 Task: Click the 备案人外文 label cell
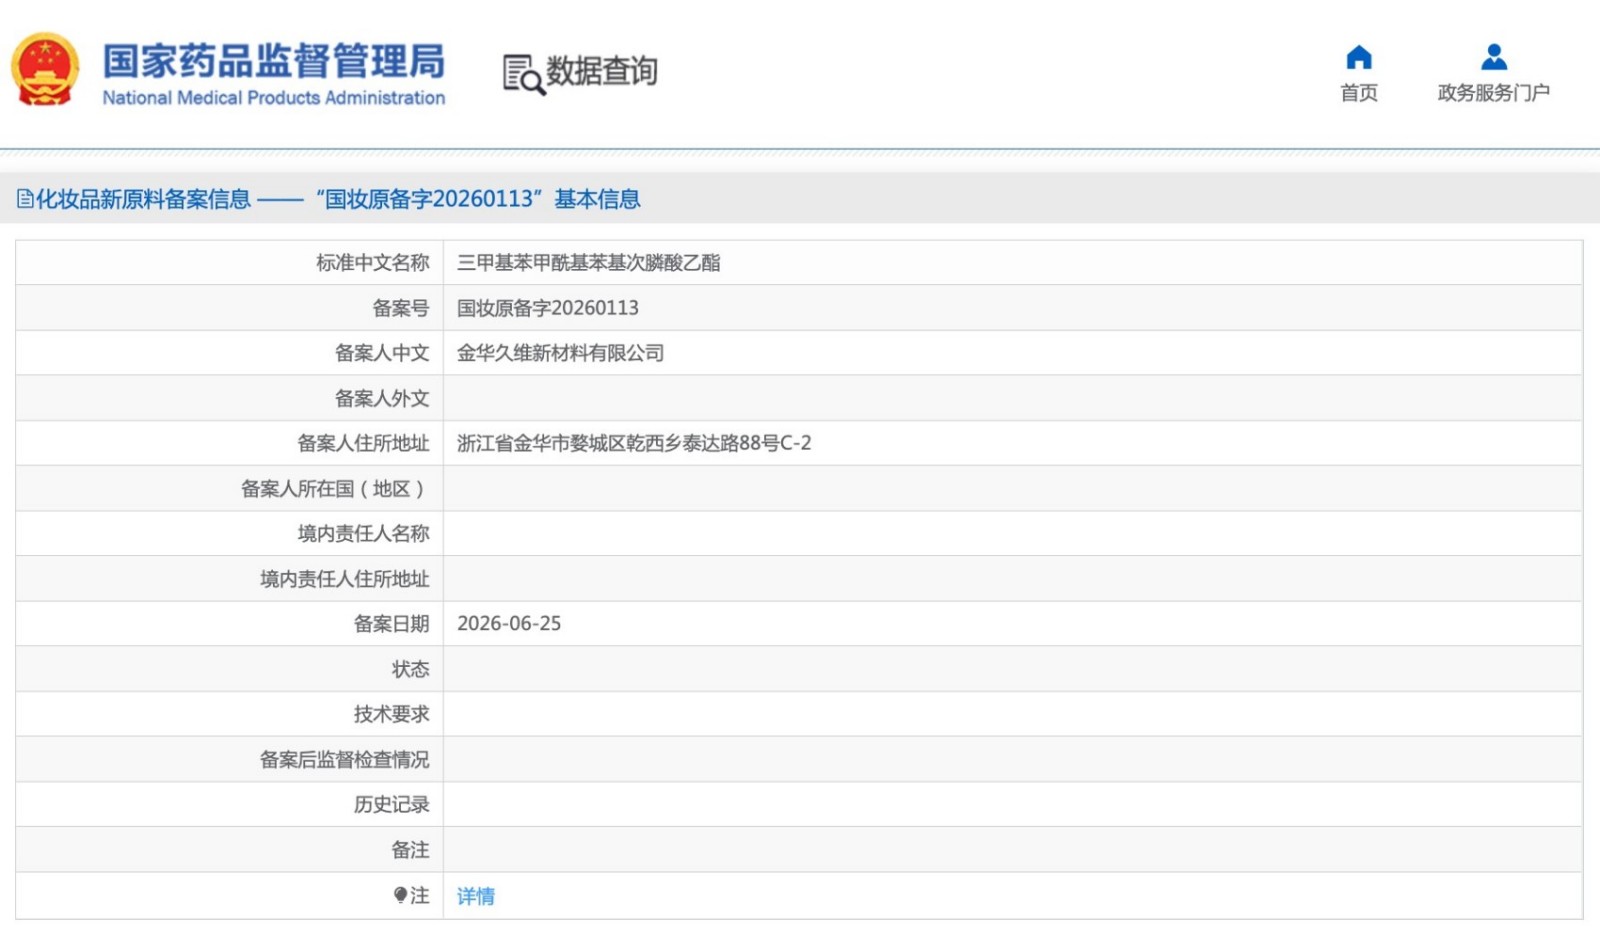[x=230, y=398]
